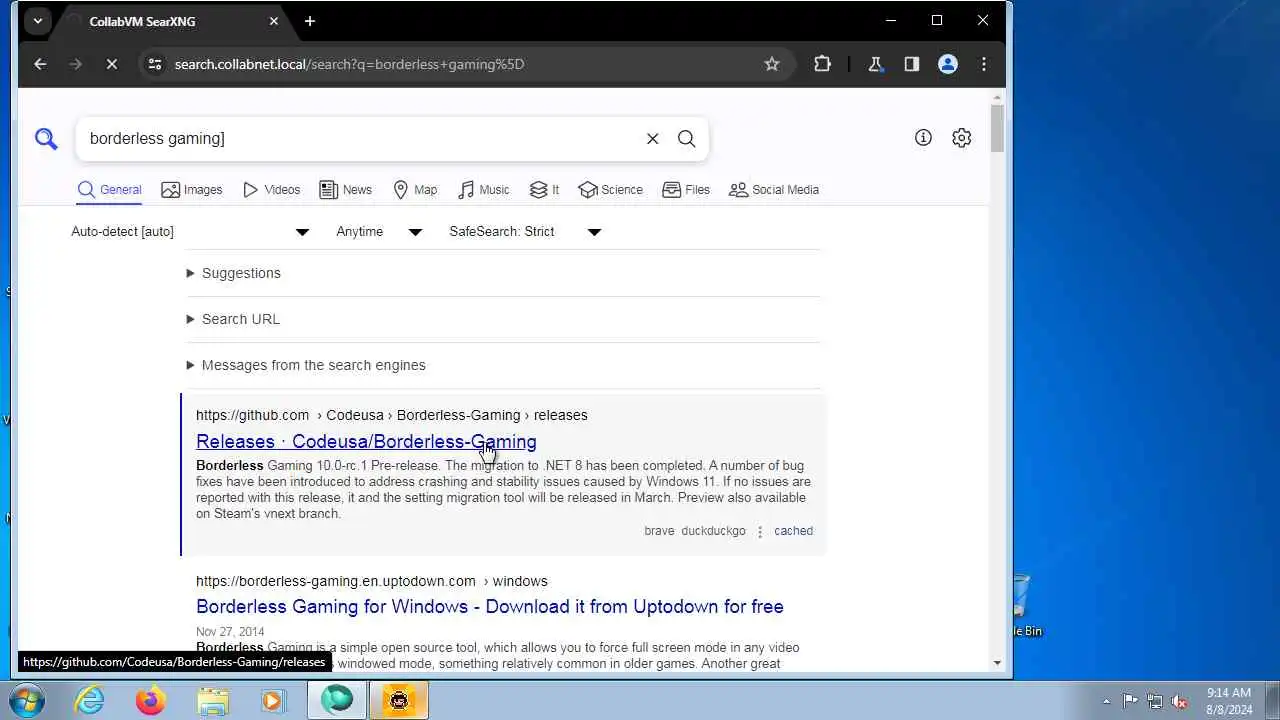Close the CollabVM SearXNG tab
This screenshot has width=1280, height=720.
(274, 21)
